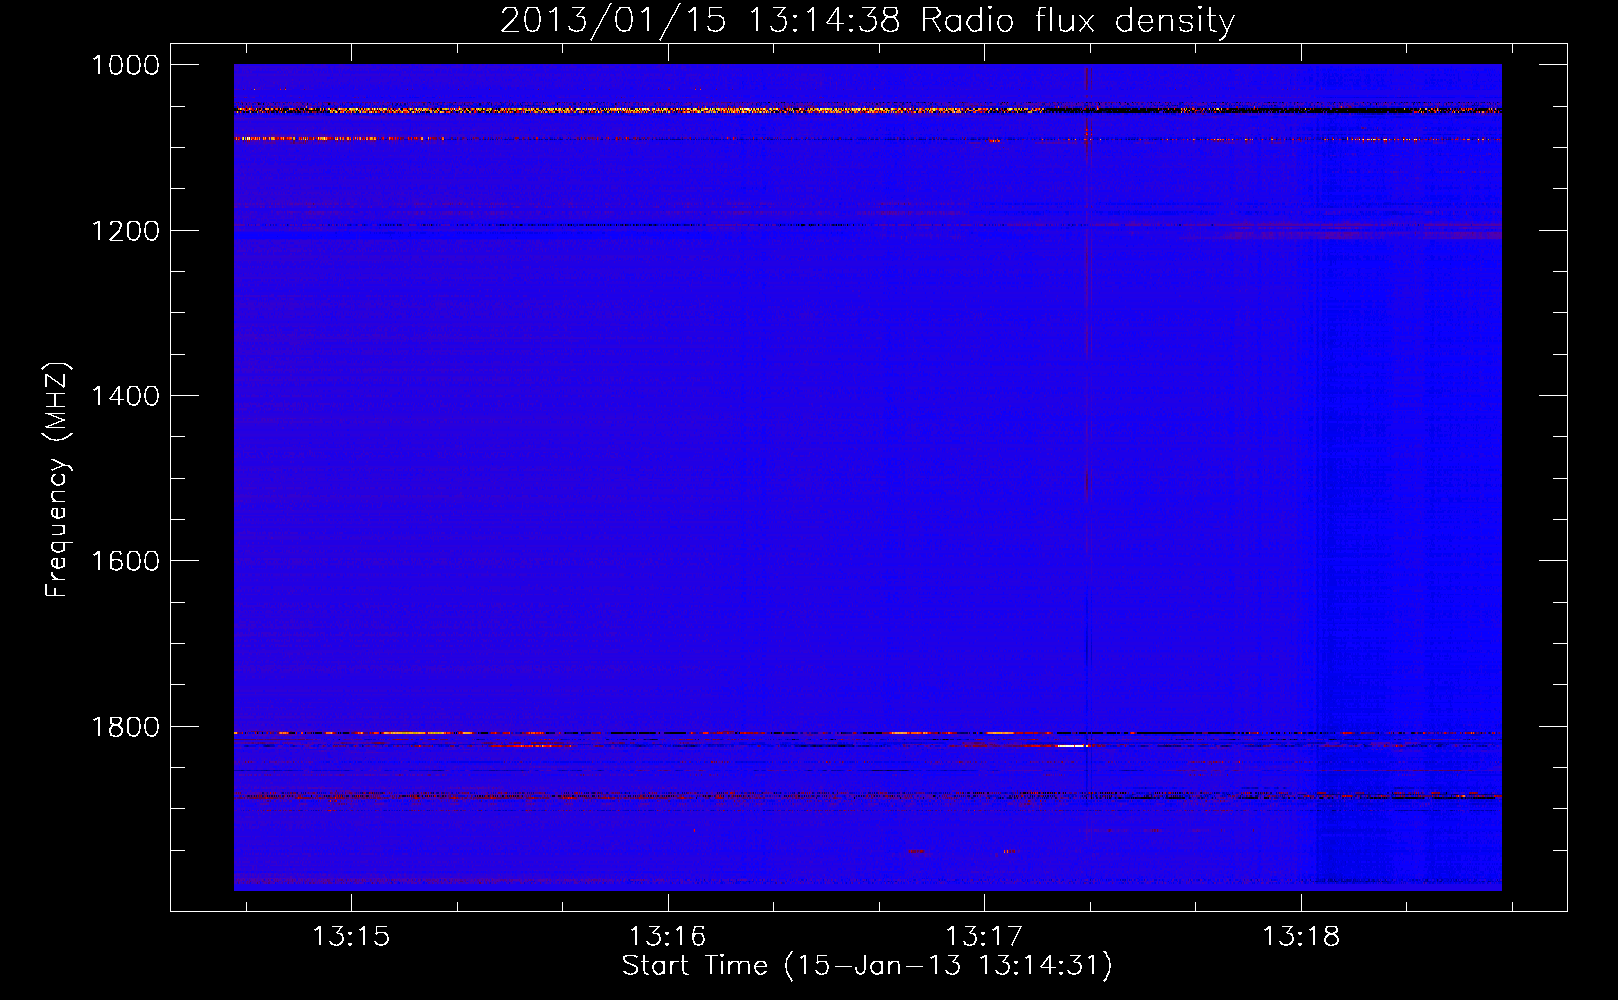1618x1000 pixels.
Task: Click the 13:18 time tick label
Action: (1300, 937)
